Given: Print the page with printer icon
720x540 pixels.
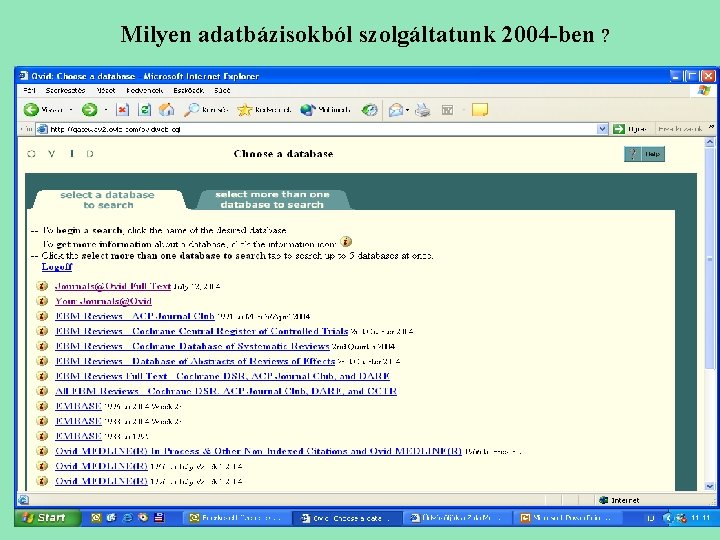Looking at the screenshot, I should point(422,110).
